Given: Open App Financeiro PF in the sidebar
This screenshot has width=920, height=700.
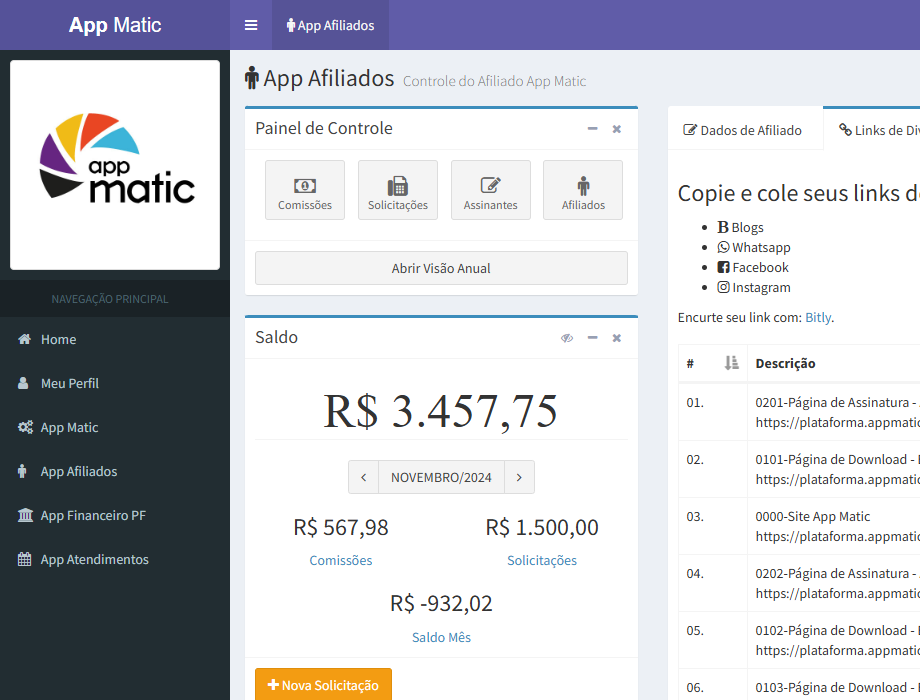Looking at the screenshot, I should point(94,515).
